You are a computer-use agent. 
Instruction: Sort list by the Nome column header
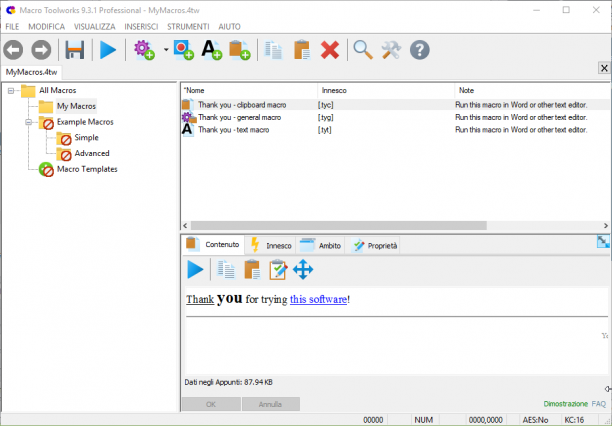click(249, 91)
